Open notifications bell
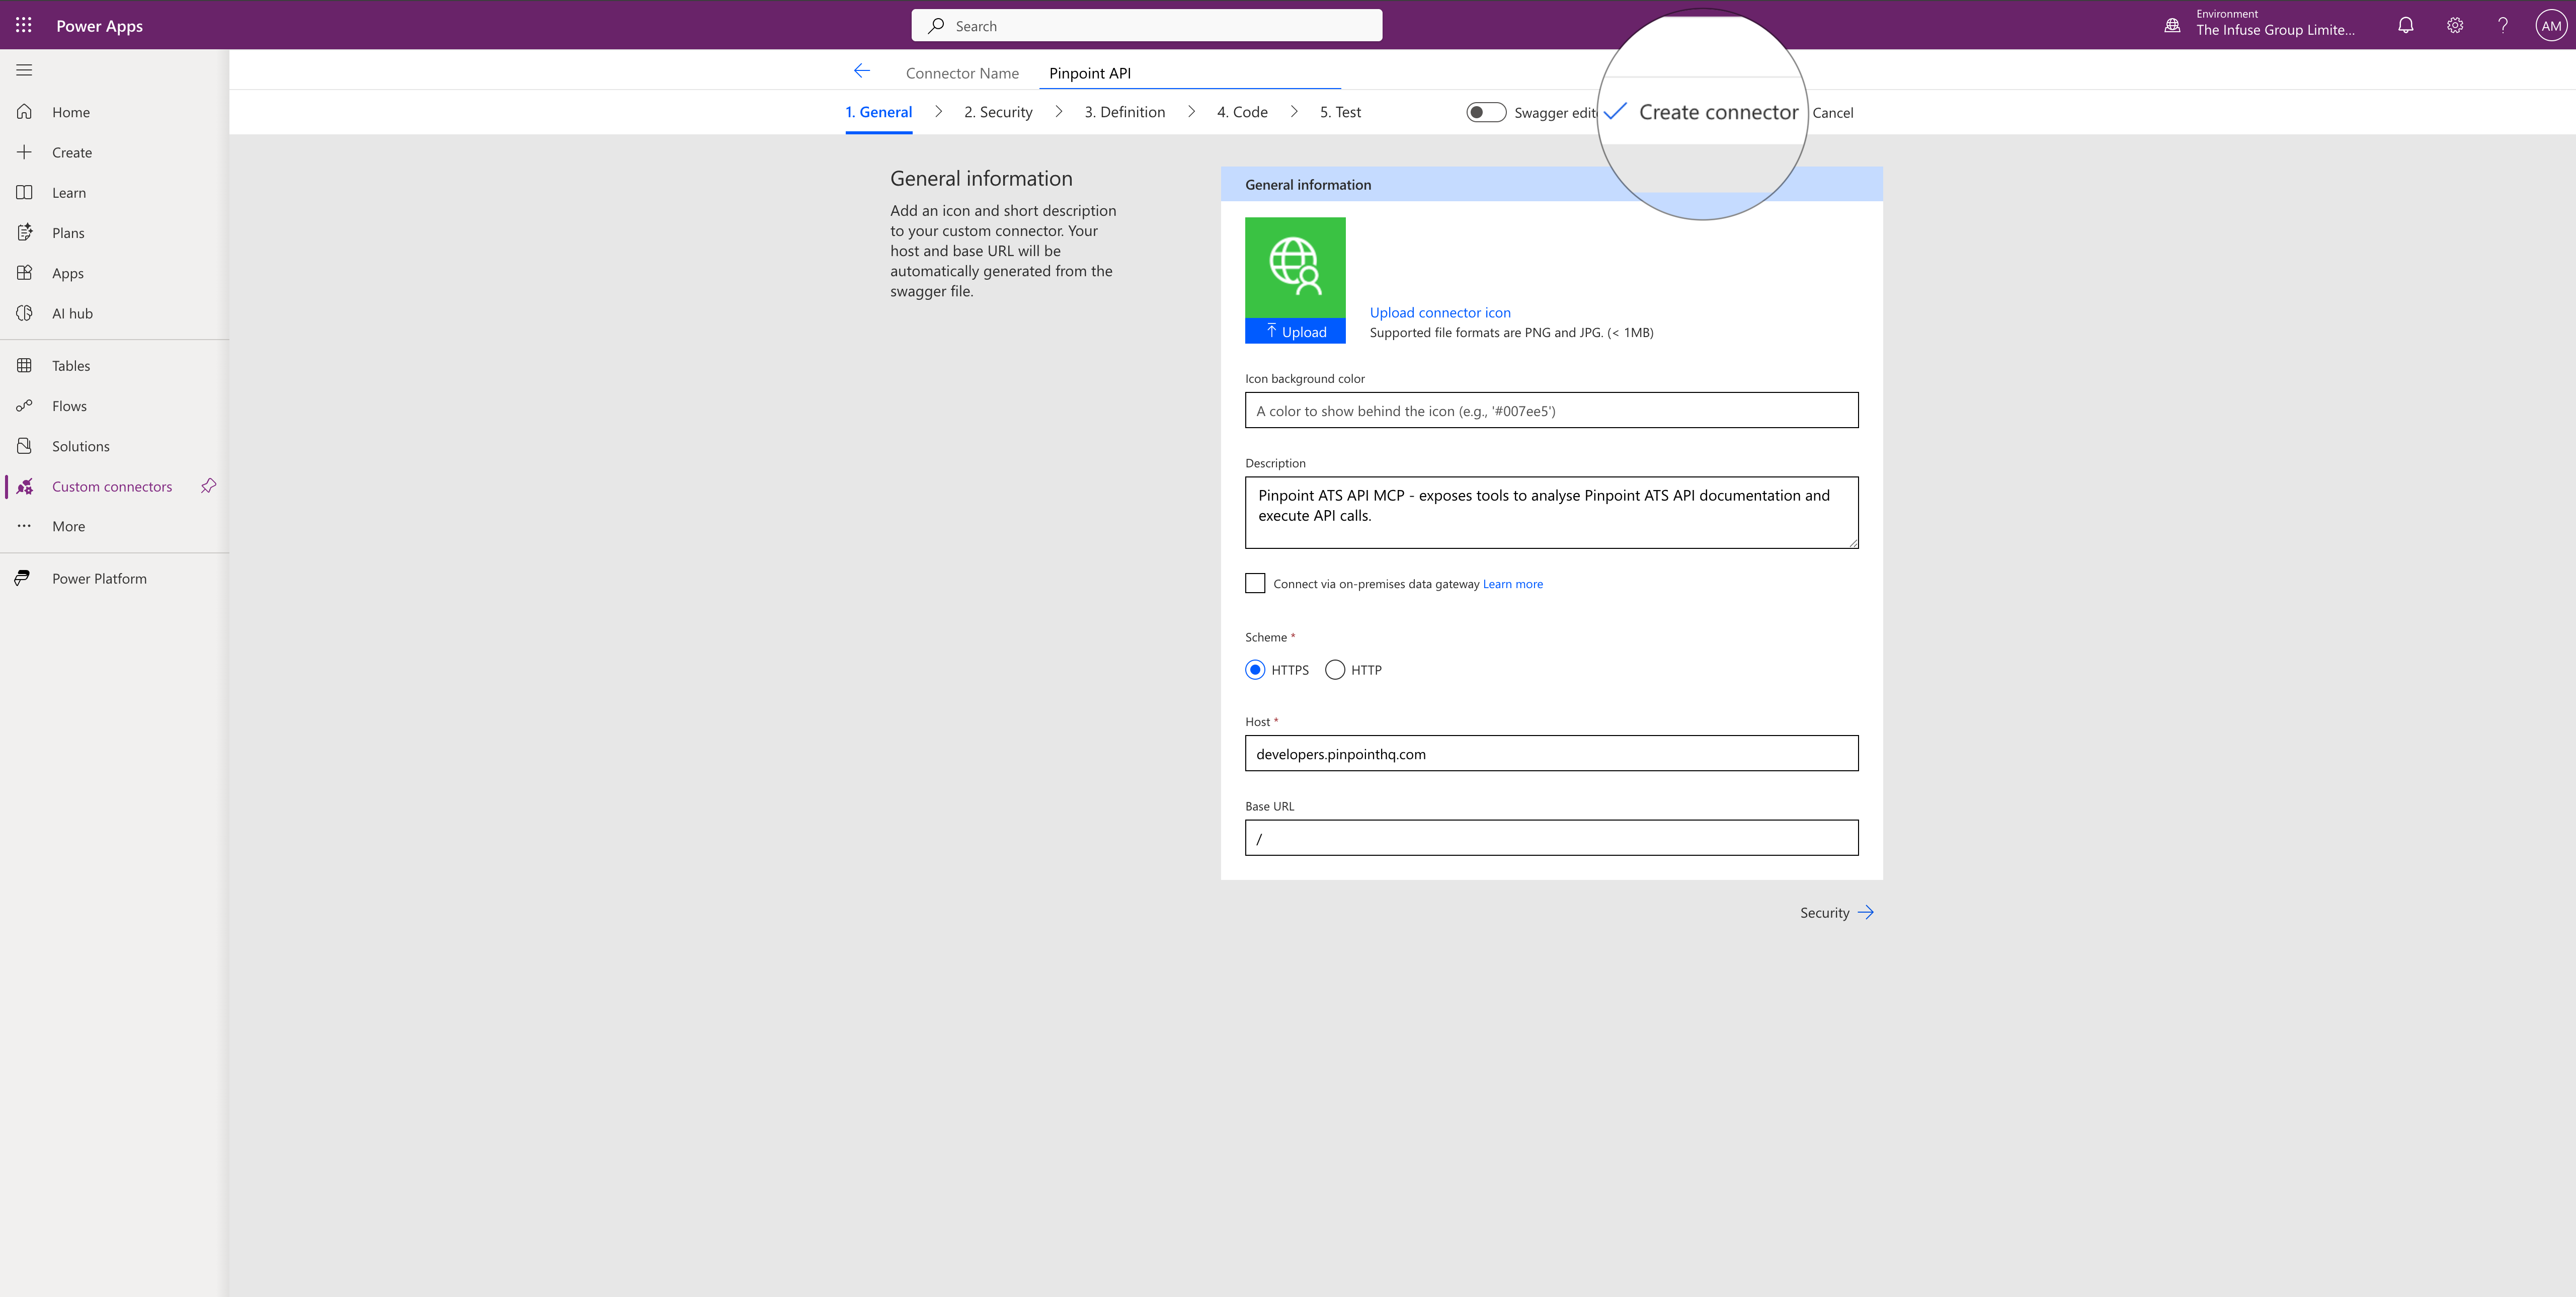 pos(2406,26)
